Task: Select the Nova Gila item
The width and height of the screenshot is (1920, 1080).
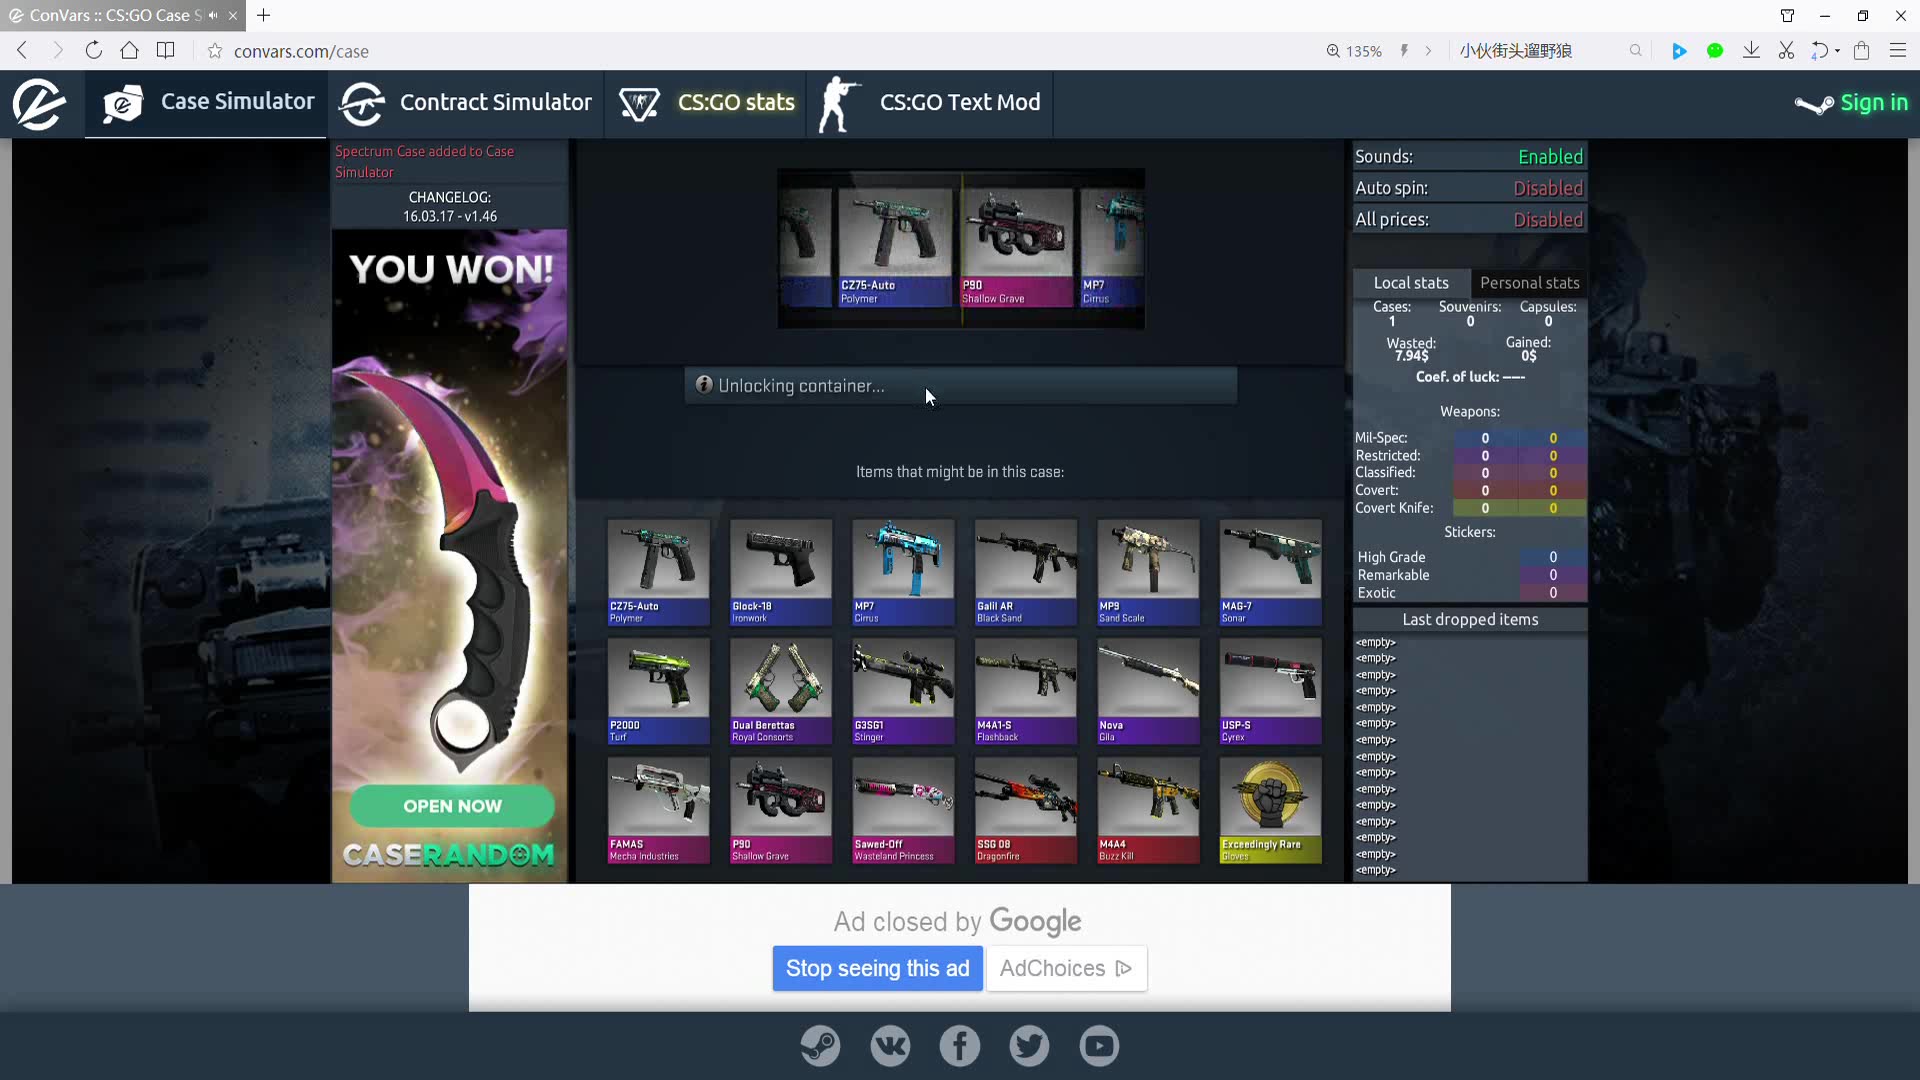Action: coord(1148,691)
